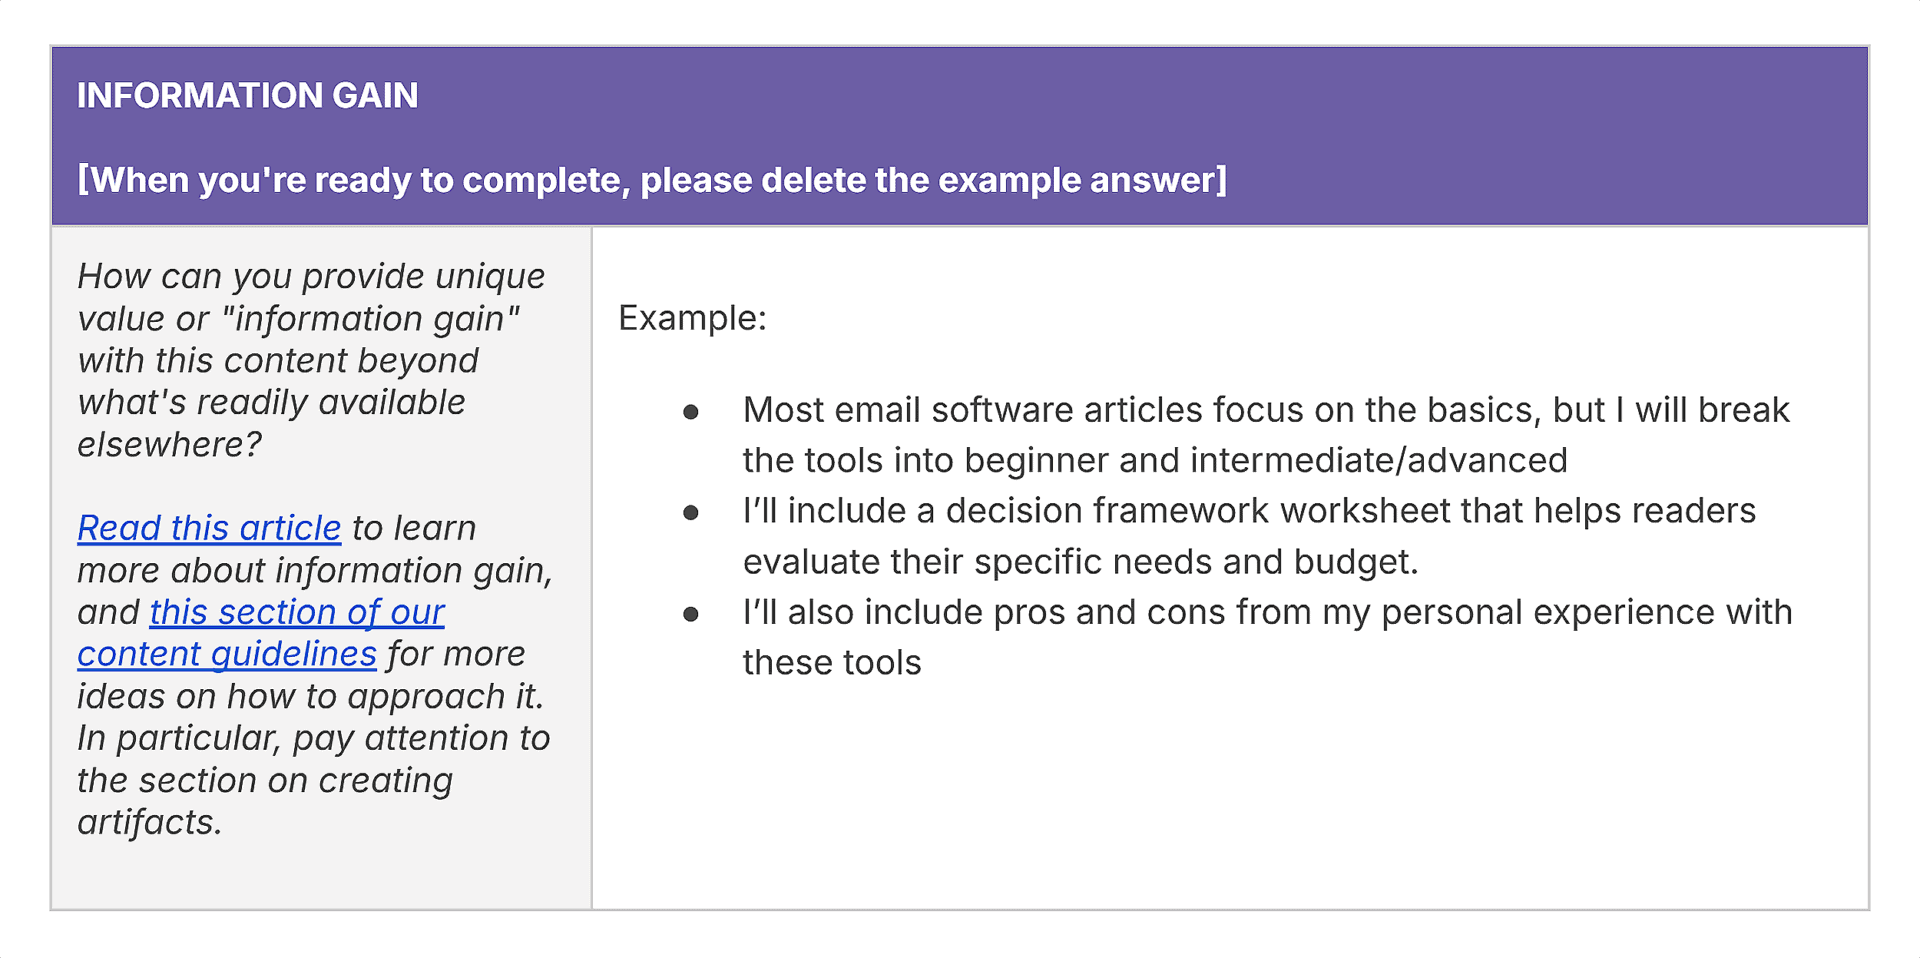Viewport: 1920px width, 958px height.
Task: Open the 'Read this article' link
Action: 209,528
